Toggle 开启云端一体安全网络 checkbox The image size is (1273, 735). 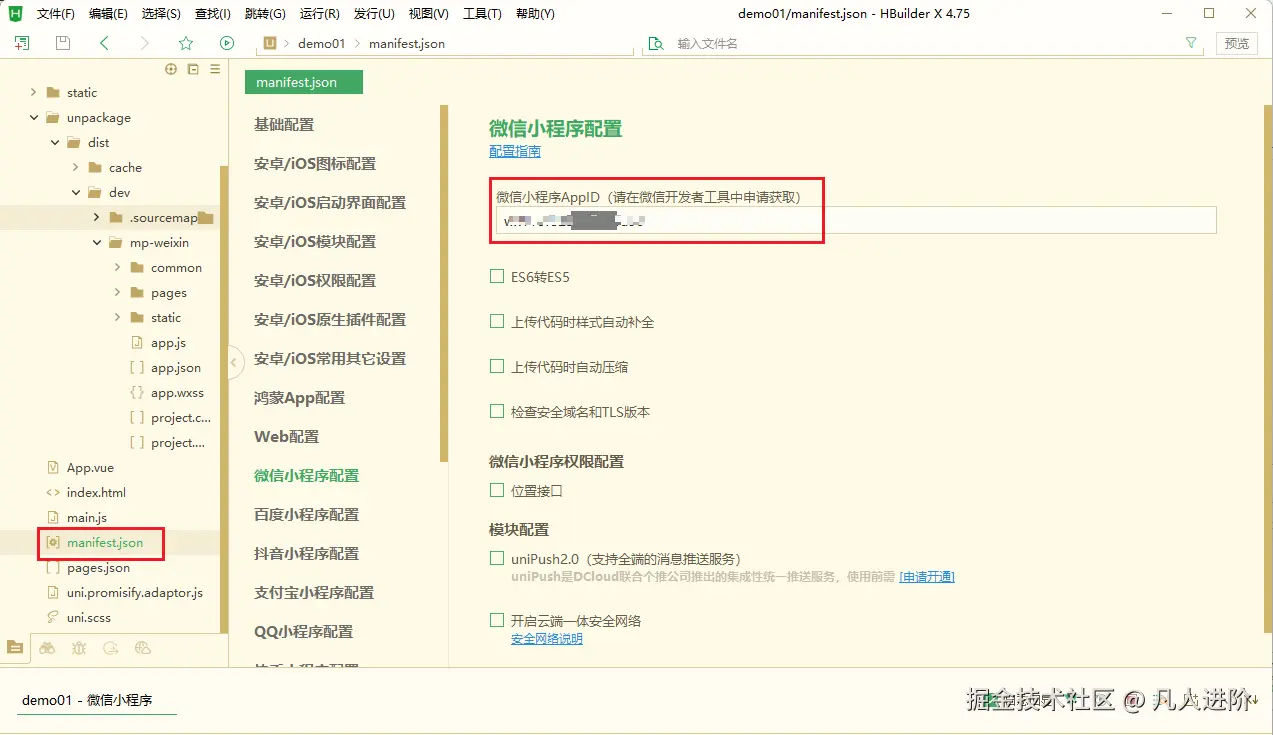pyautogui.click(x=497, y=620)
